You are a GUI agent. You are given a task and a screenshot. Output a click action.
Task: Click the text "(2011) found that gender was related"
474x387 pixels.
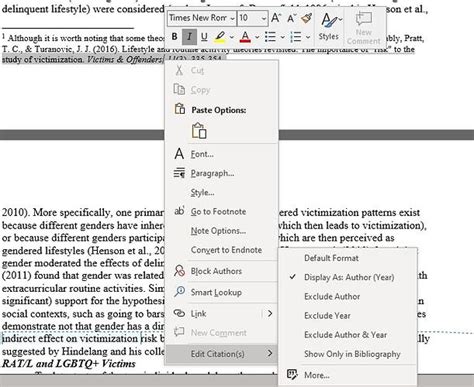[82, 276]
